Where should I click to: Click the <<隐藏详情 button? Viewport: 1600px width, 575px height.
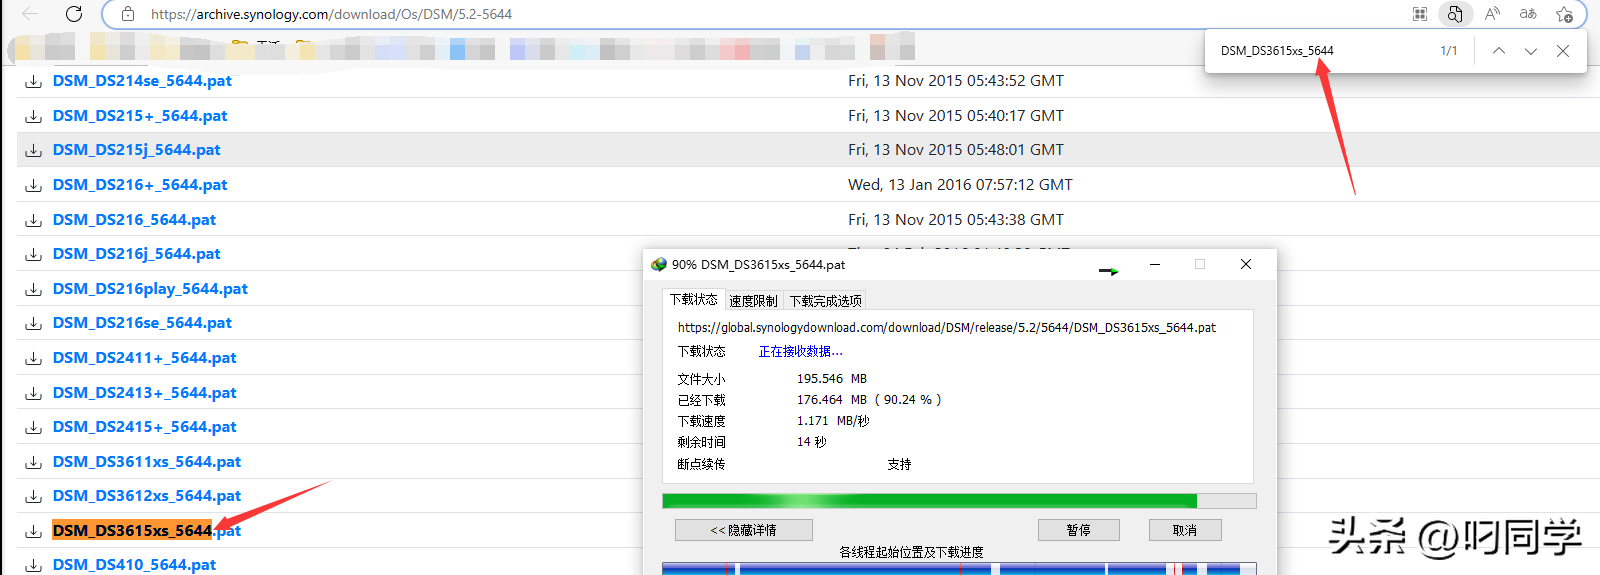743,530
